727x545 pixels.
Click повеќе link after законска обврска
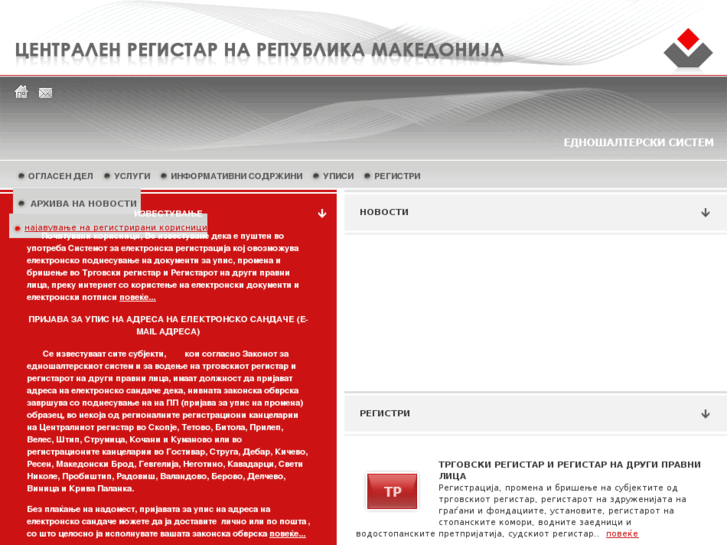click(287, 534)
